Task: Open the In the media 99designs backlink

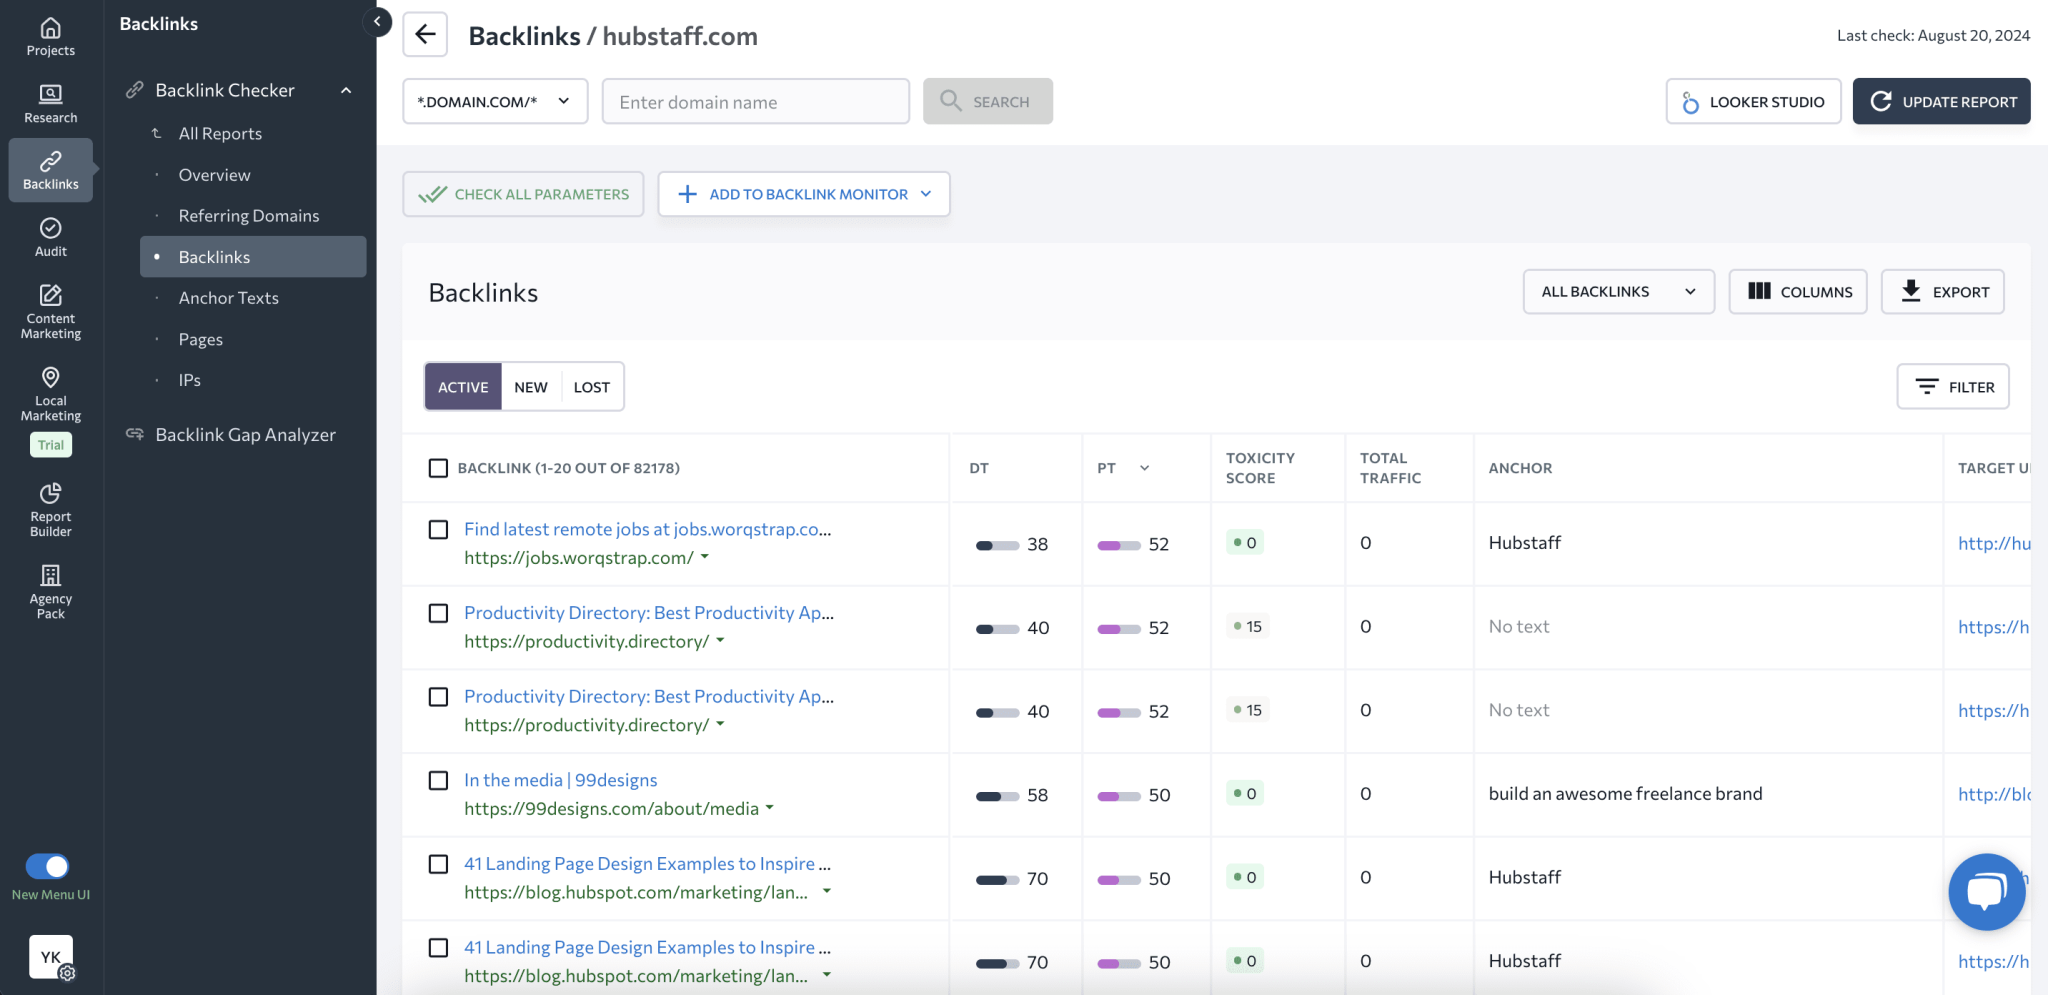Action: pyautogui.click(x=560, y=779)
